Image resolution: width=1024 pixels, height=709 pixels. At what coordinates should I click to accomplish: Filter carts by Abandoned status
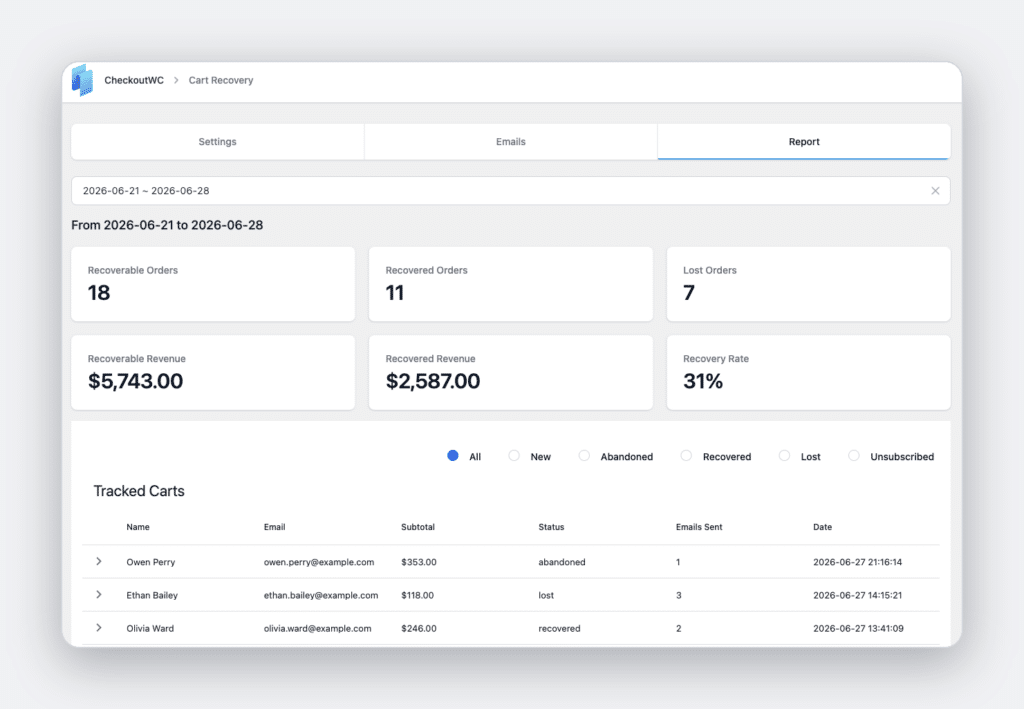(x=584, y=456)
